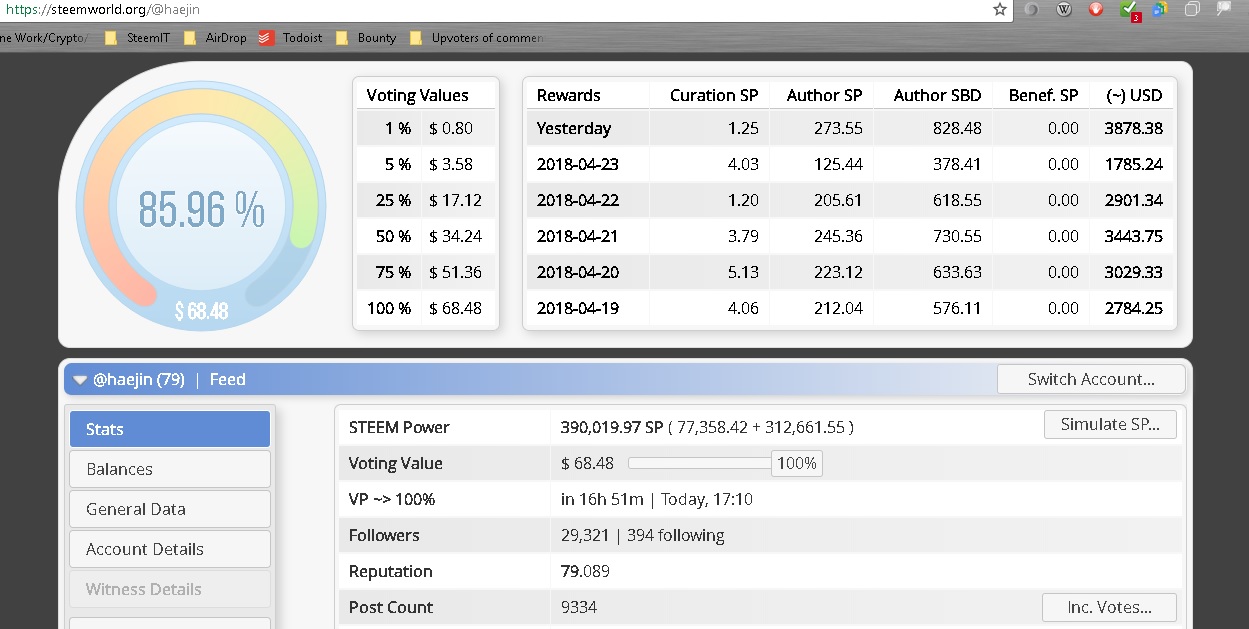The image size is (1249, 629).
Task: Click the $ 68.48 value under gauge
Action: 201,311
